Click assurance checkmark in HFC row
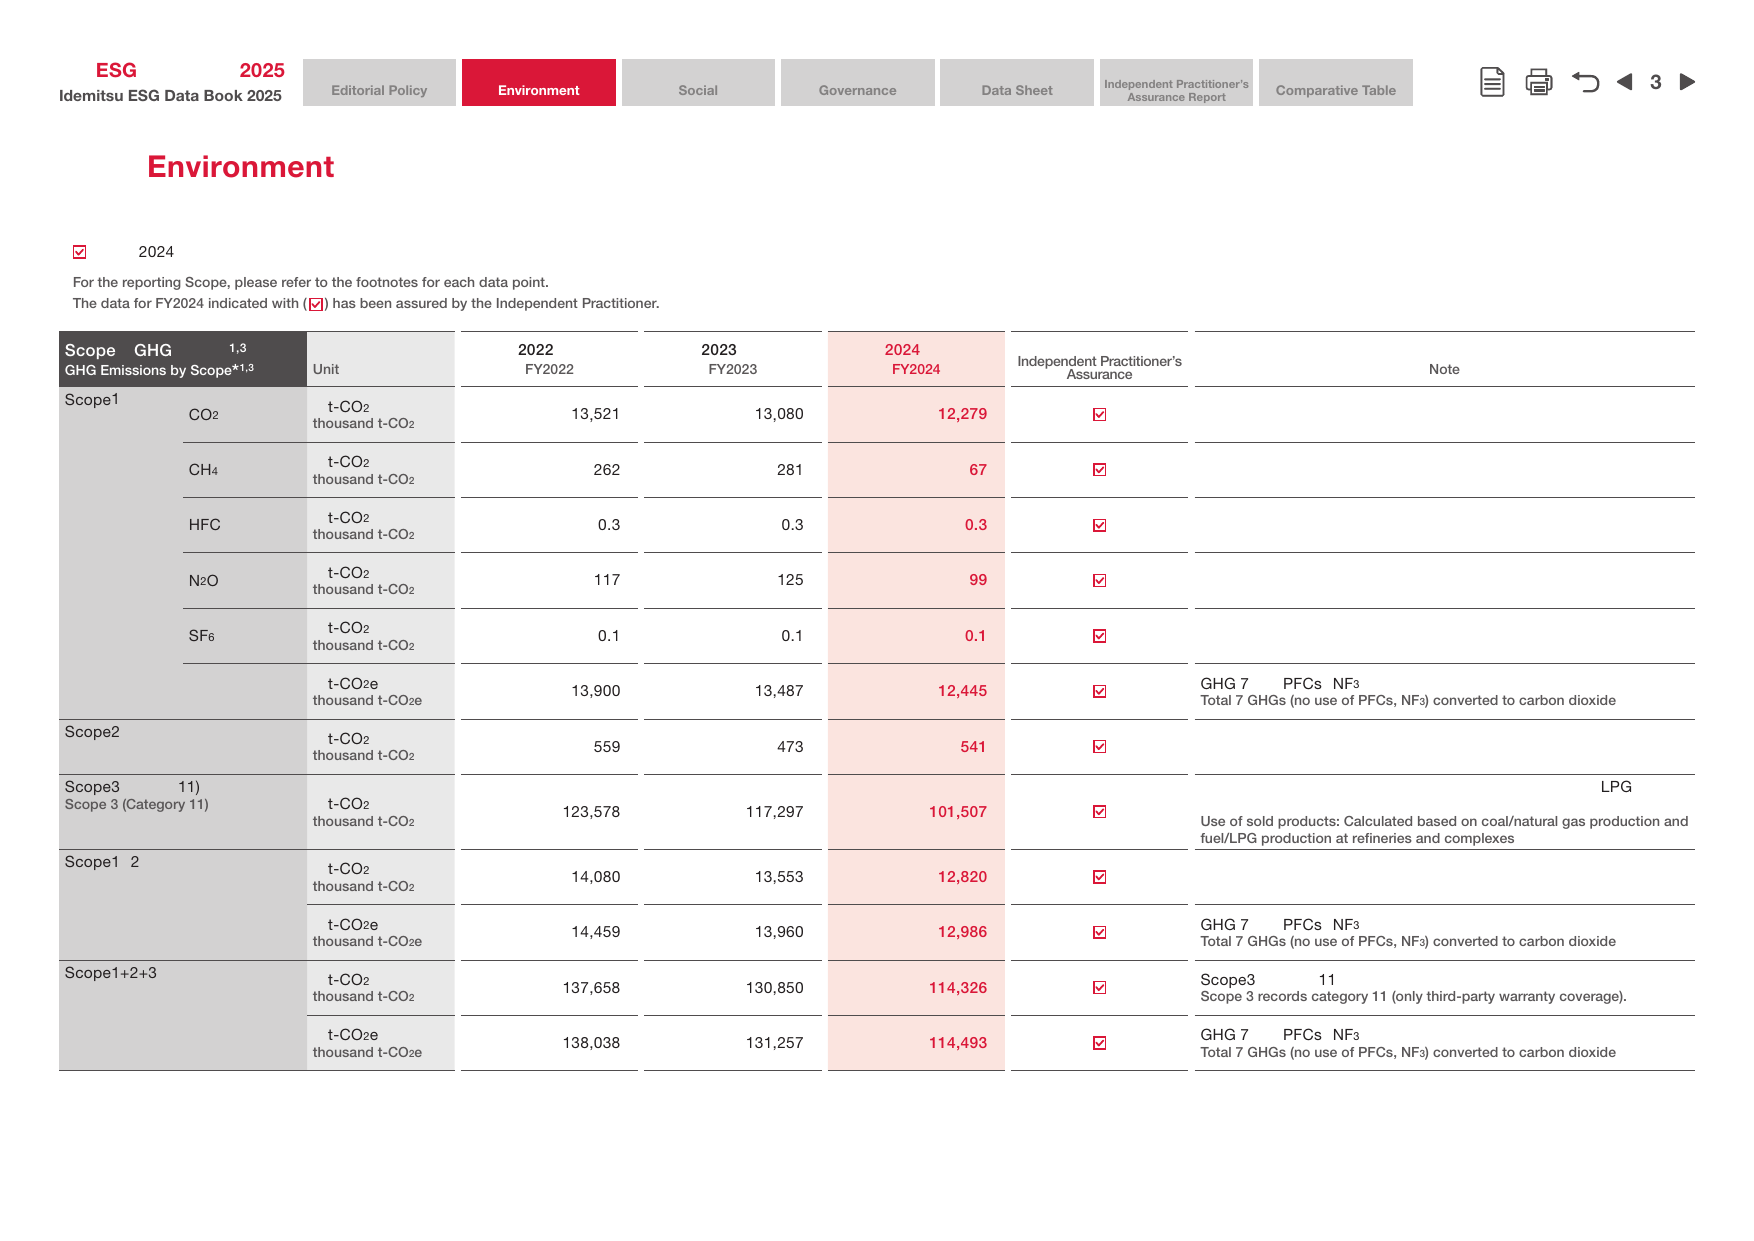The width and height of the screenshot is (1754, 1241). [1099, 525]
